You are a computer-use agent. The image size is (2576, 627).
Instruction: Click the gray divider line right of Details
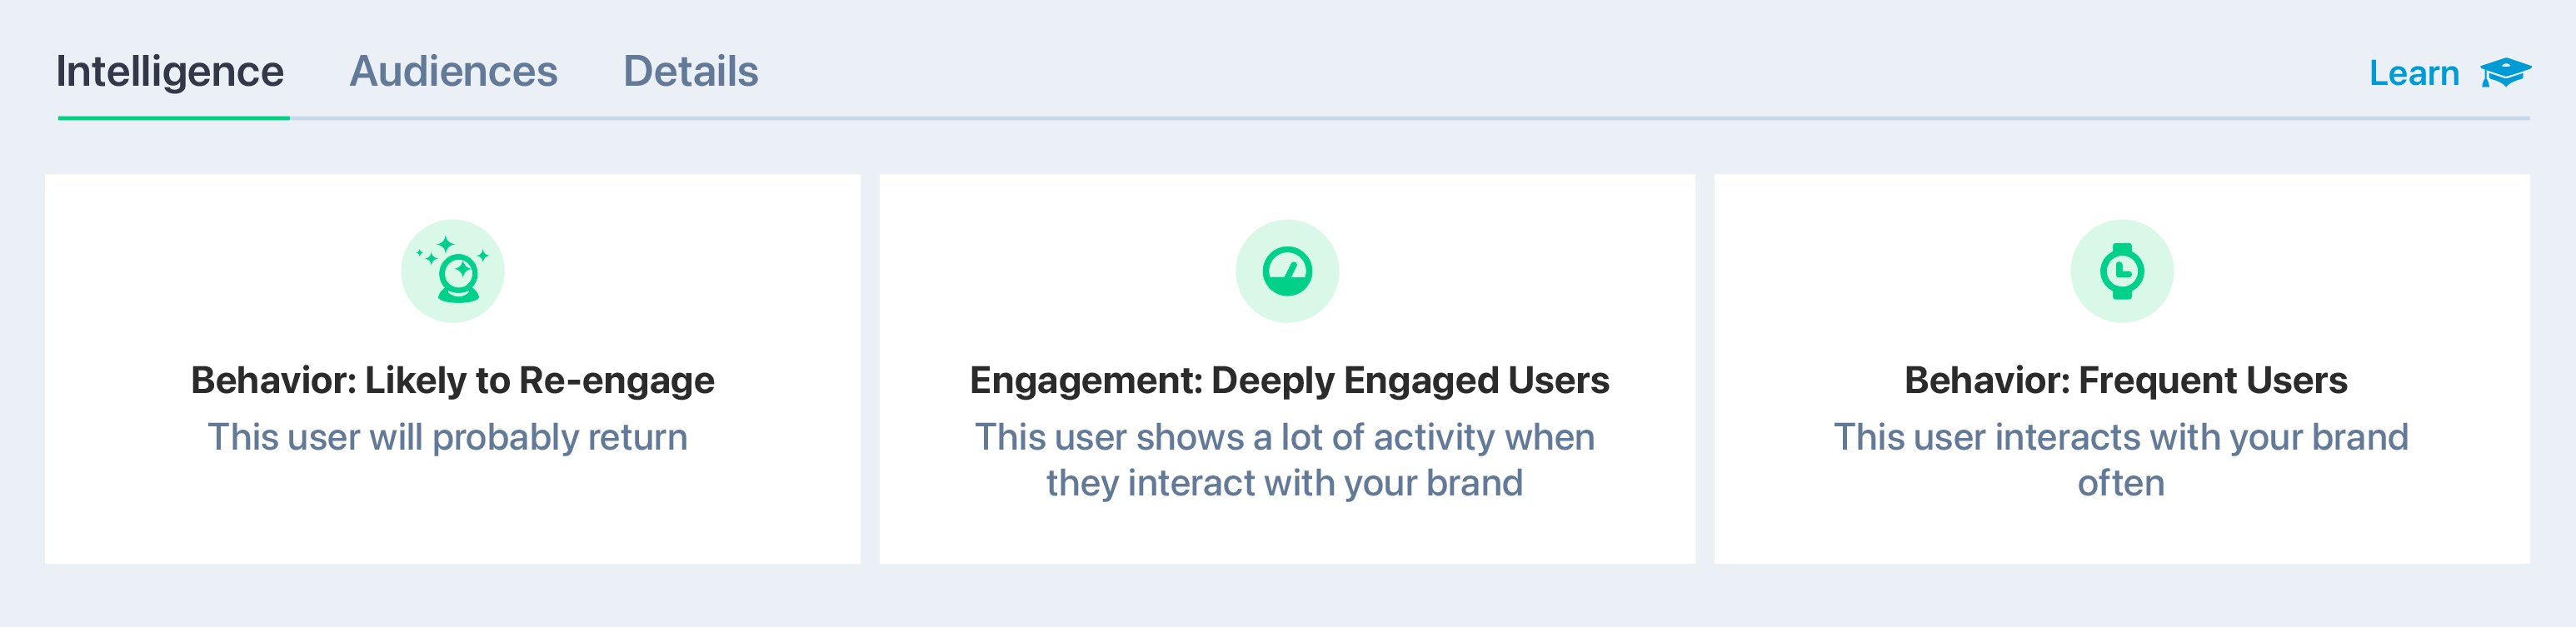pos(1500,118)
